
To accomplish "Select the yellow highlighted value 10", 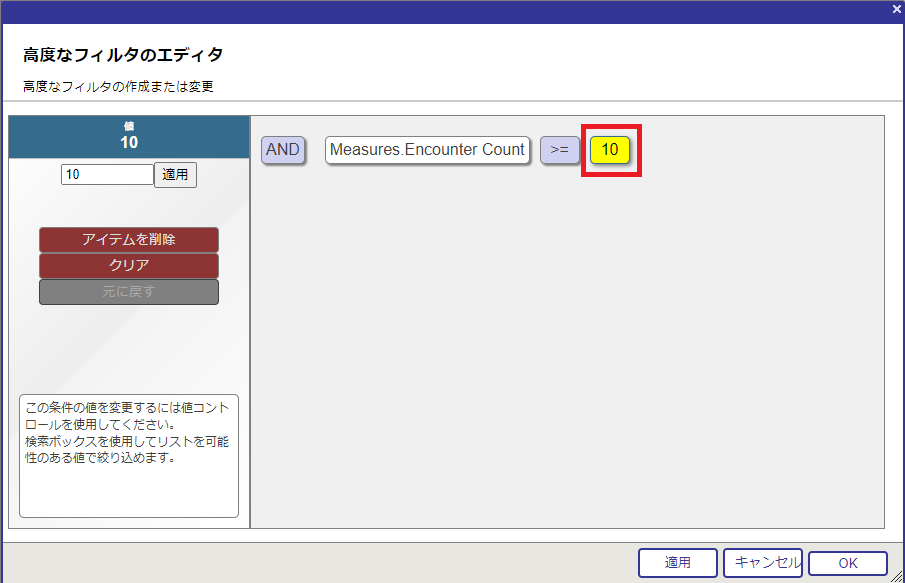I will tap(610, 150).
